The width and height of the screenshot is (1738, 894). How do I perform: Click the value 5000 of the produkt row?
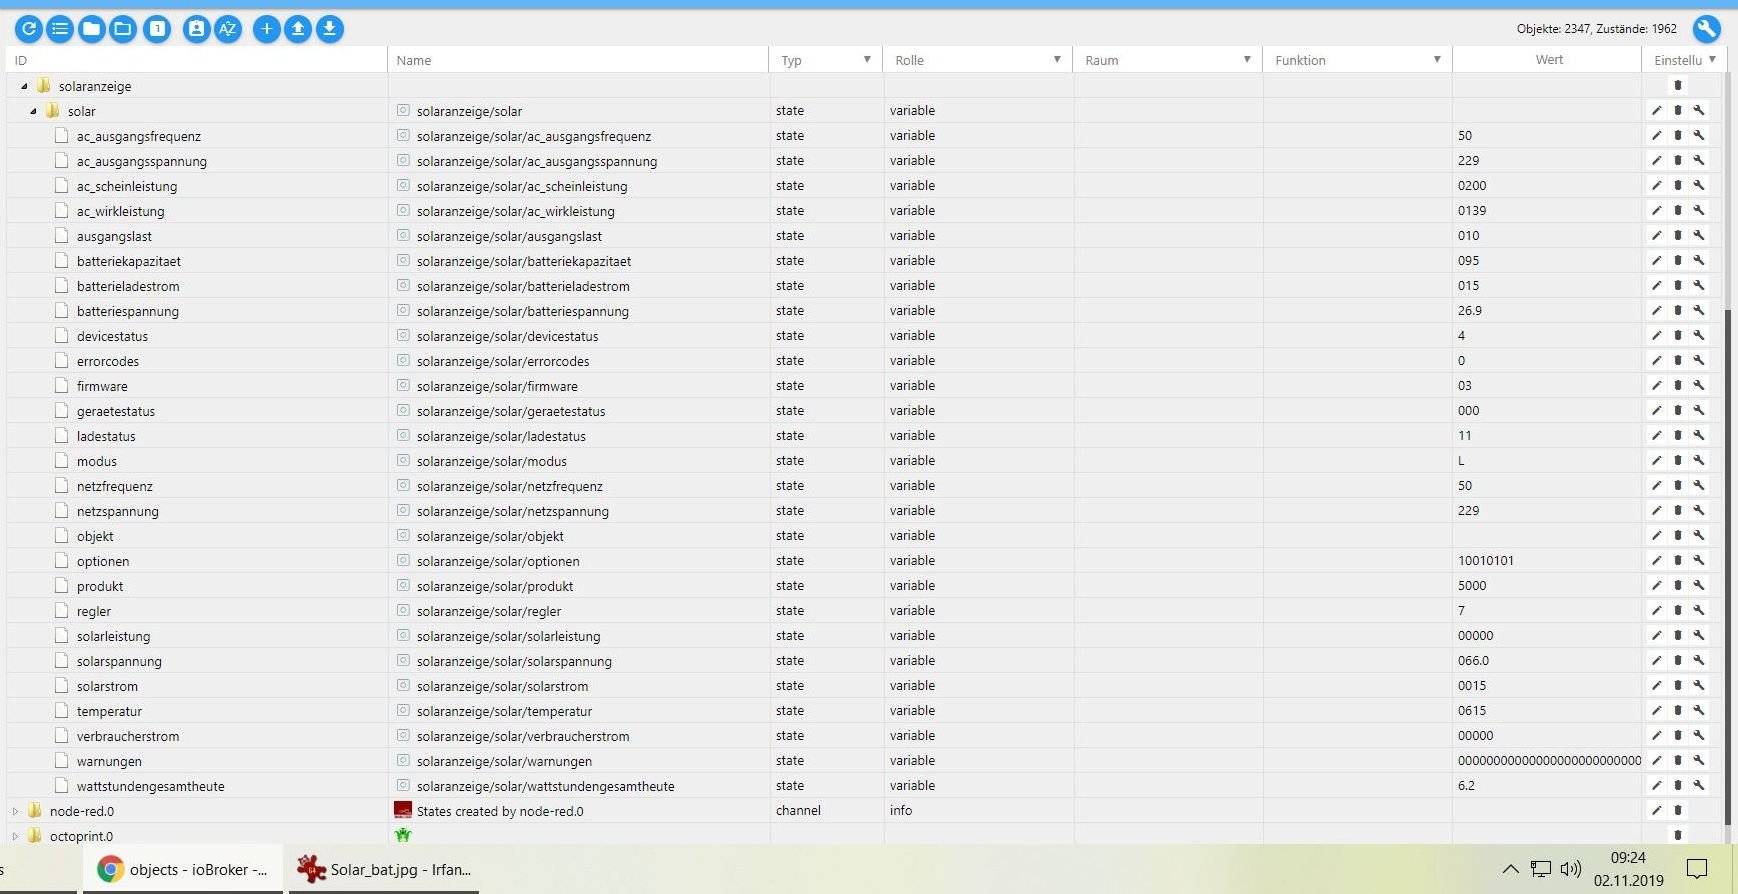(1472, 586)
